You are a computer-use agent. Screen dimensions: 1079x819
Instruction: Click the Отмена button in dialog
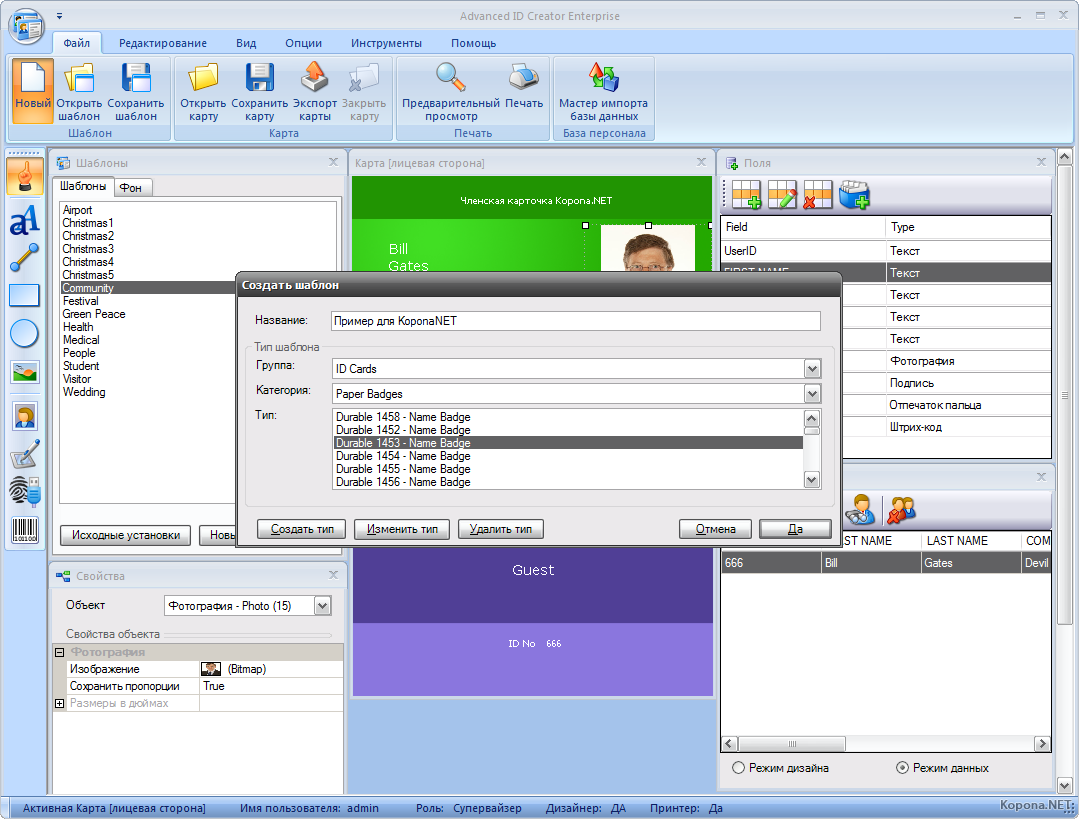715,529
